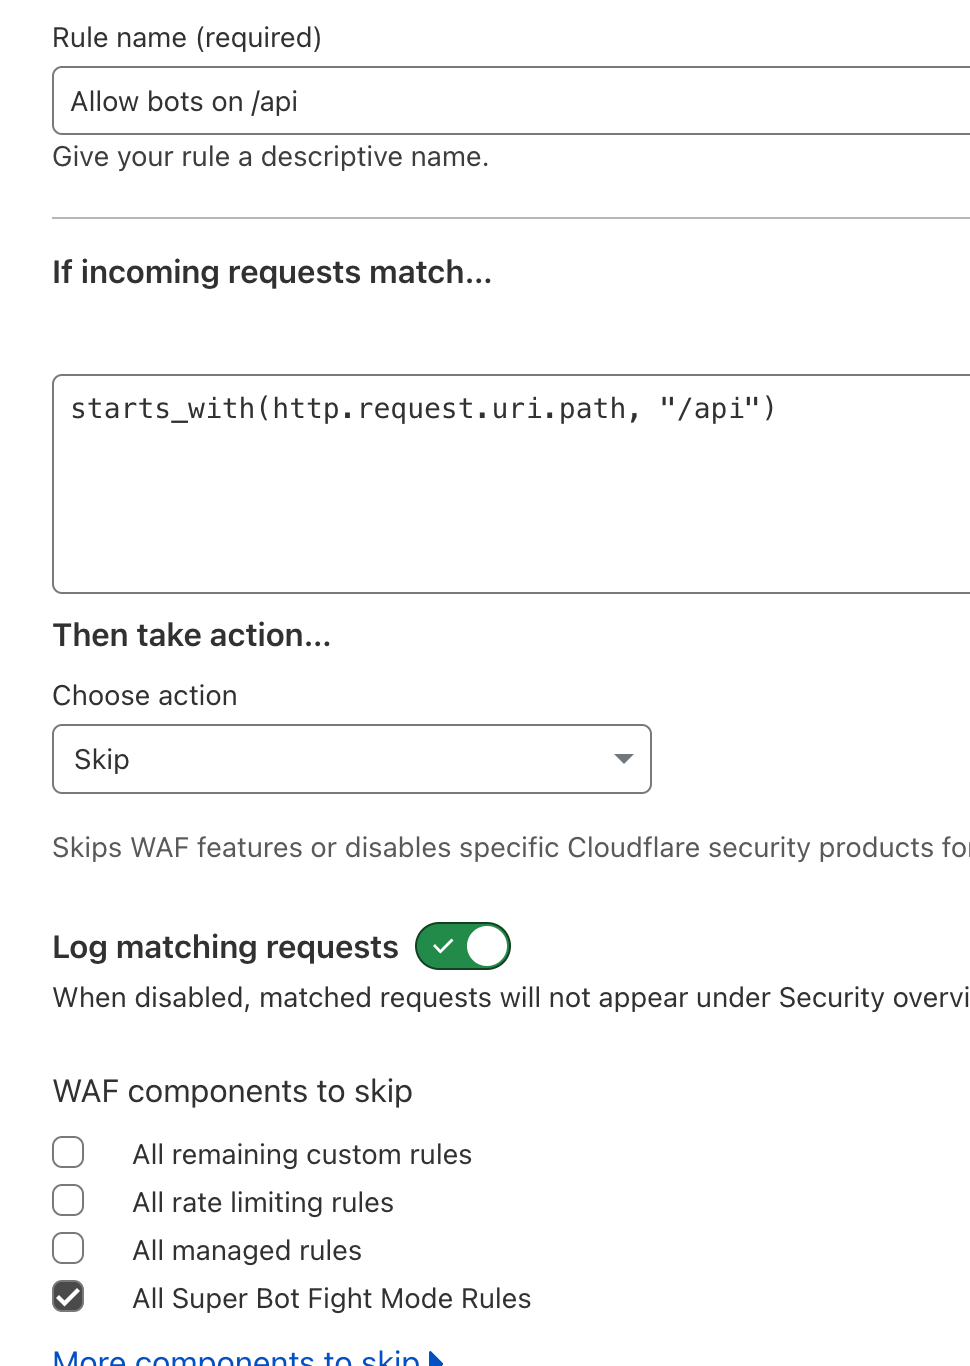Enable All rate limiting rules
Image resolution: width=970 pixels, height=1366 pixels.
[x=67, y=1200]
